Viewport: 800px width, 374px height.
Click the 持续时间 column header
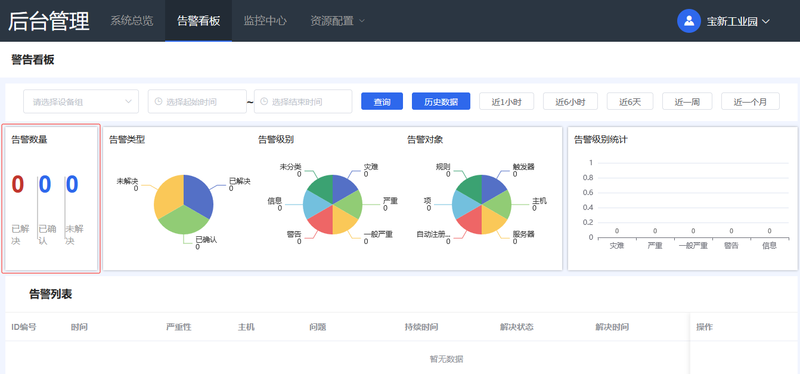[421, 327]
